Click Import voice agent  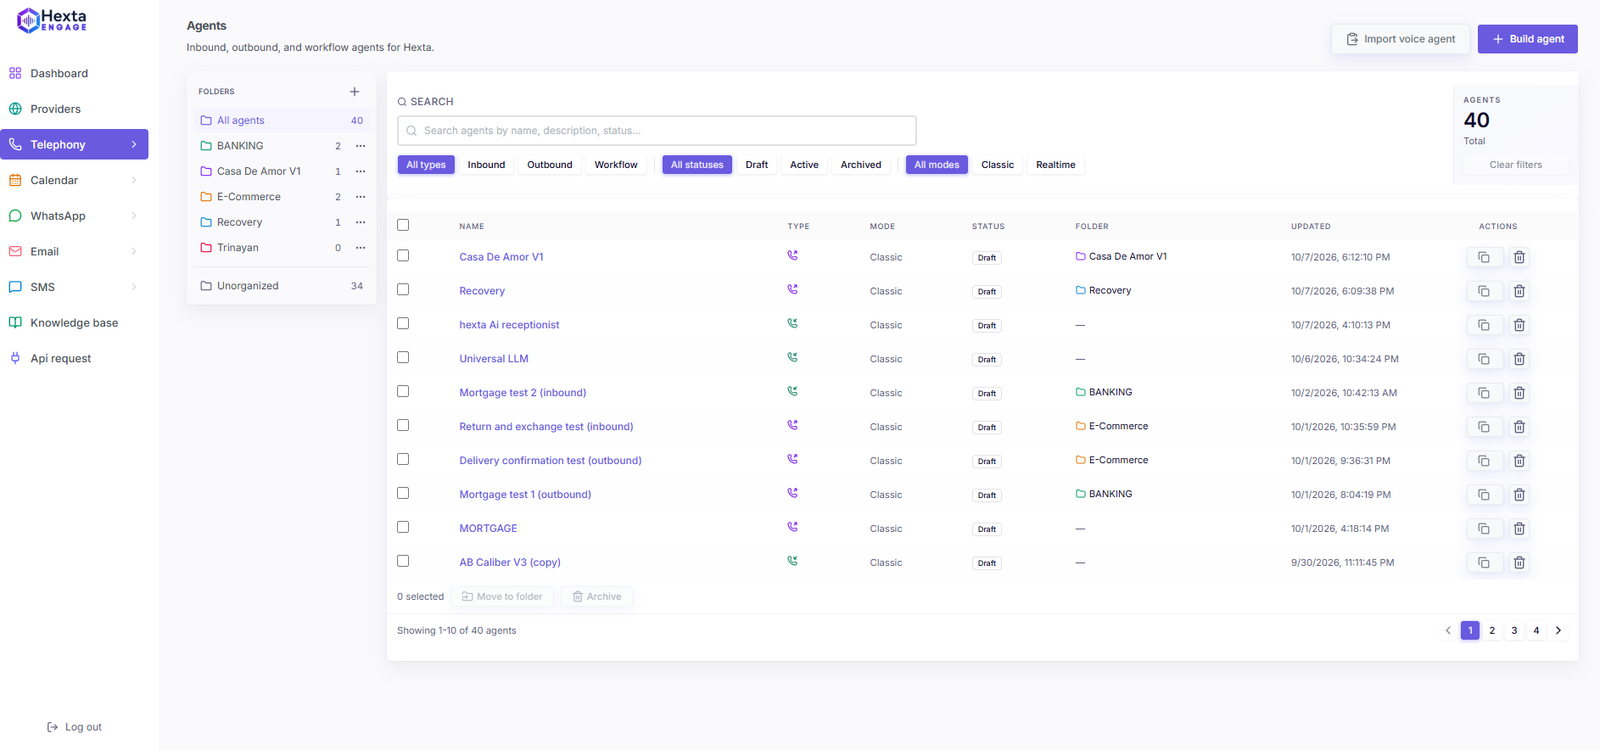tap(1400, 39)
